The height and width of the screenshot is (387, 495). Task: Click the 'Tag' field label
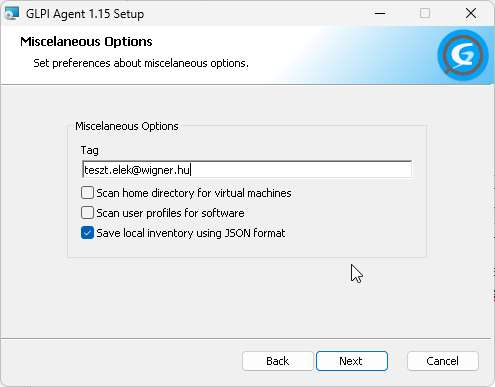coord(90,150)
